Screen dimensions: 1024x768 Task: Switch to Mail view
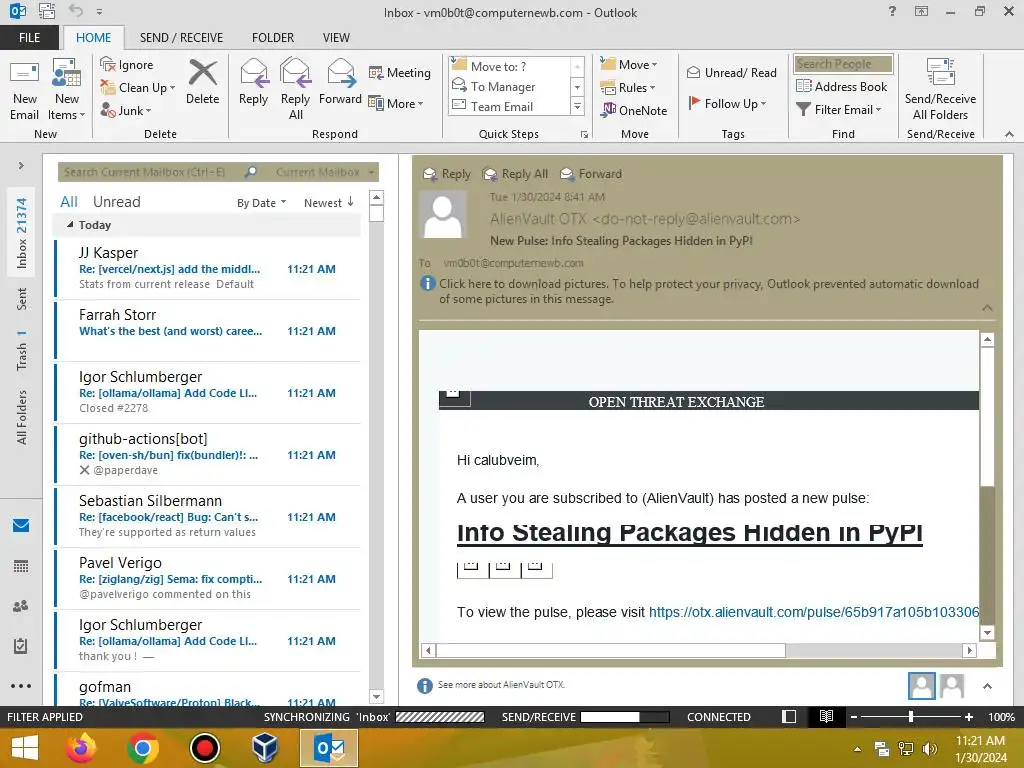21,525
